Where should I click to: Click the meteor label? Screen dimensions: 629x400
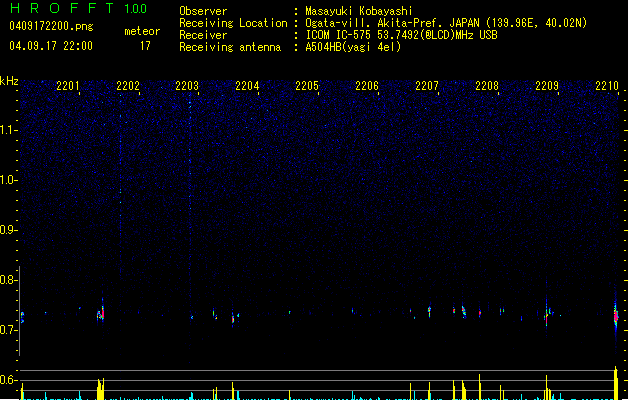(x=142, y=31)
